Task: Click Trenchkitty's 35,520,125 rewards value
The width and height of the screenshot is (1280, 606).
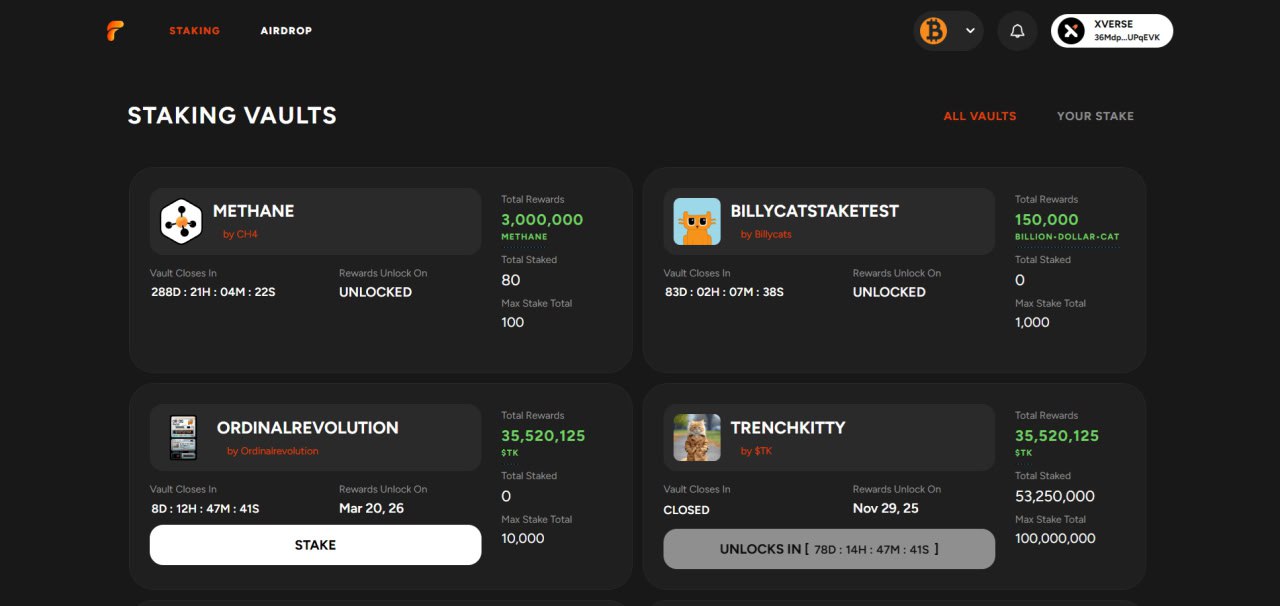Action: click(x=1057, y=435)
